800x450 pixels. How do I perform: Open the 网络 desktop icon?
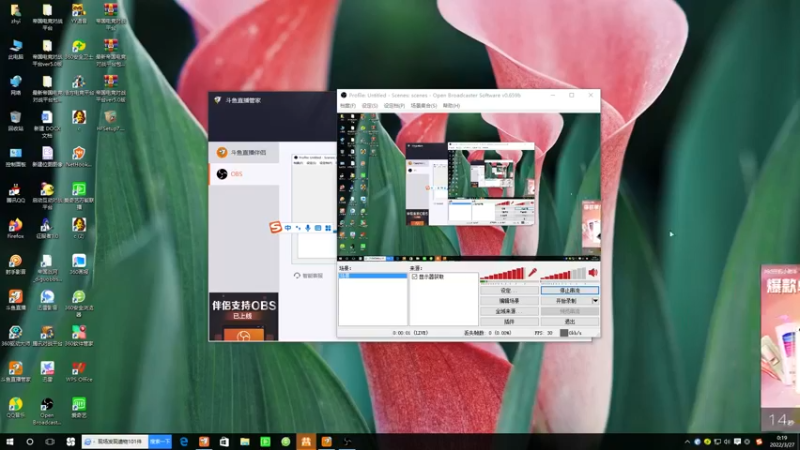[15, 85]
